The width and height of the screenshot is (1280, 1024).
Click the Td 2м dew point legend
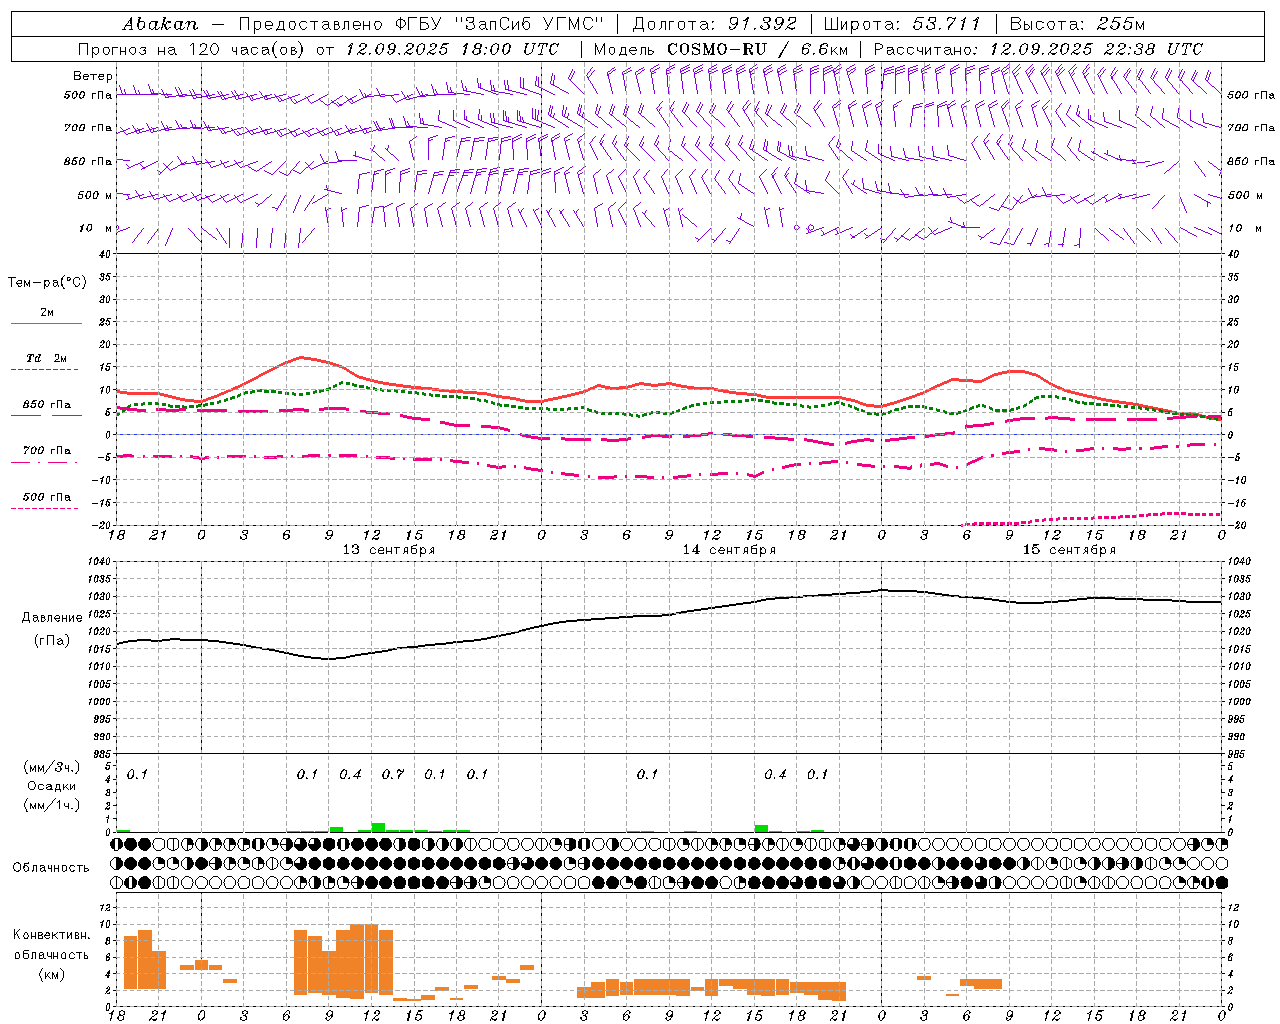[46, 358]
